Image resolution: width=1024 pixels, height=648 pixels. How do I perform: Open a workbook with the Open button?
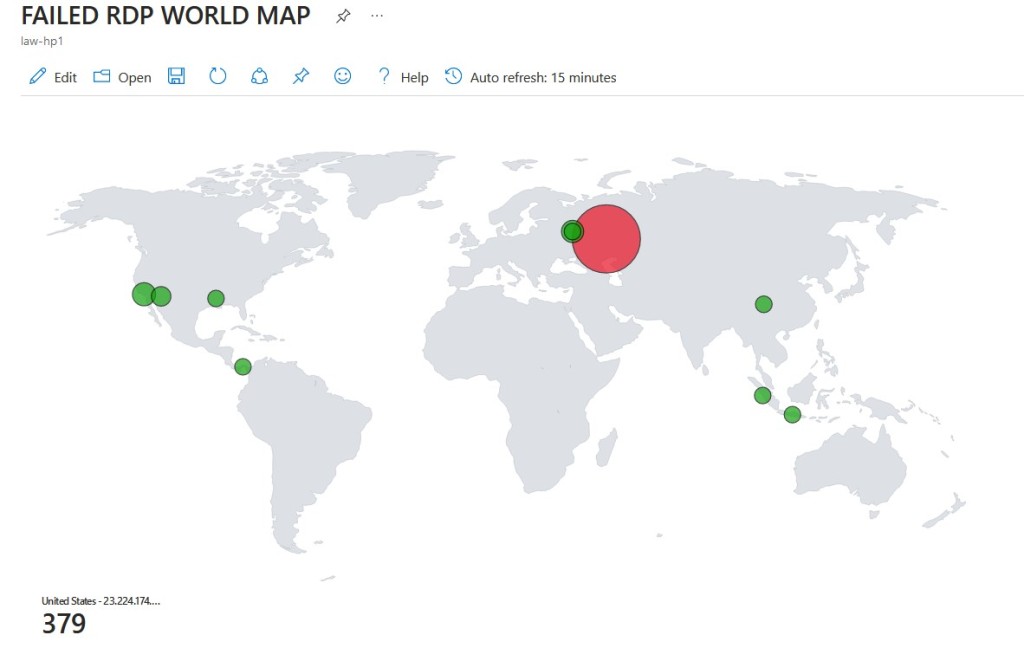[122, 77]
